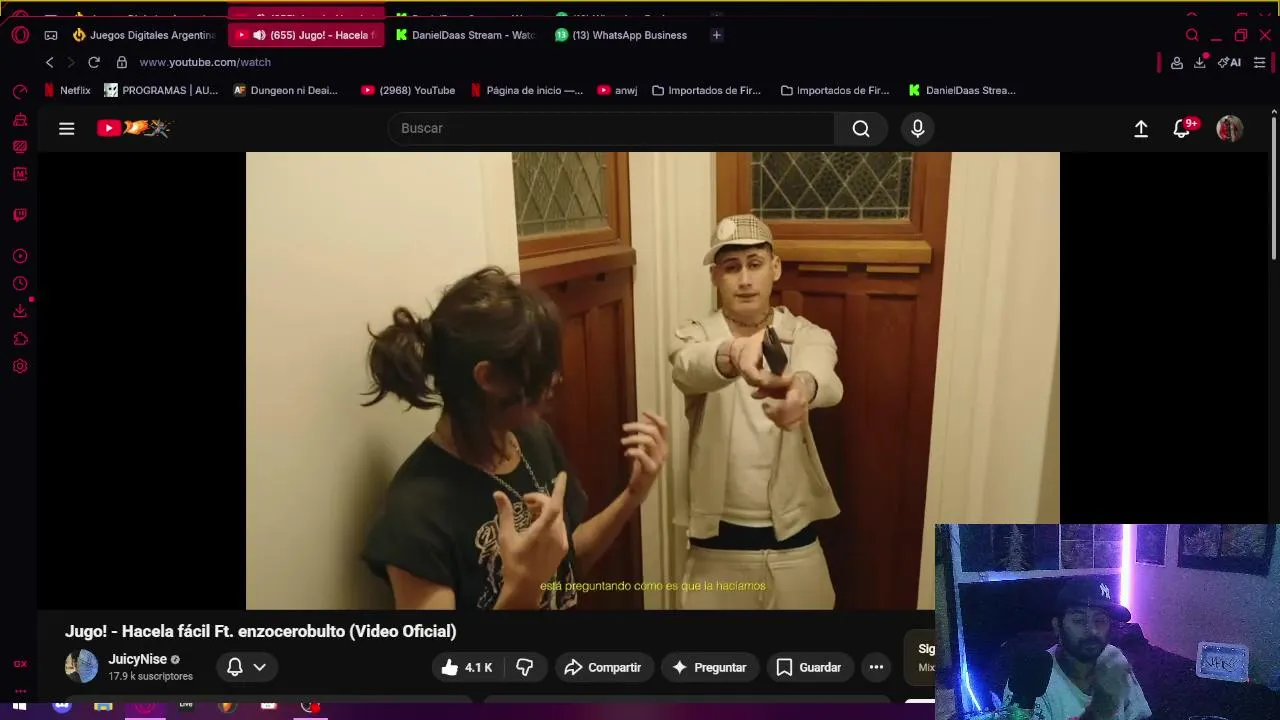The width and height of the screenshot is (1280, 720).
Task: Open the Easy Setup sliders icon
Action: pyautogui.click(x=1260, y=62)
